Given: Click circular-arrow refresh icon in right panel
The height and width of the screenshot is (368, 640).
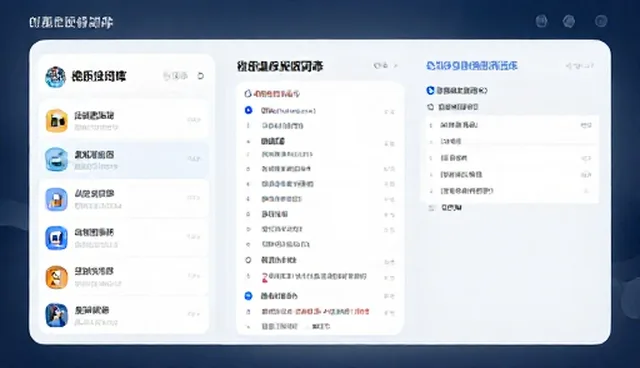Looking at the screenshot, I should click(x=430, y=107).
